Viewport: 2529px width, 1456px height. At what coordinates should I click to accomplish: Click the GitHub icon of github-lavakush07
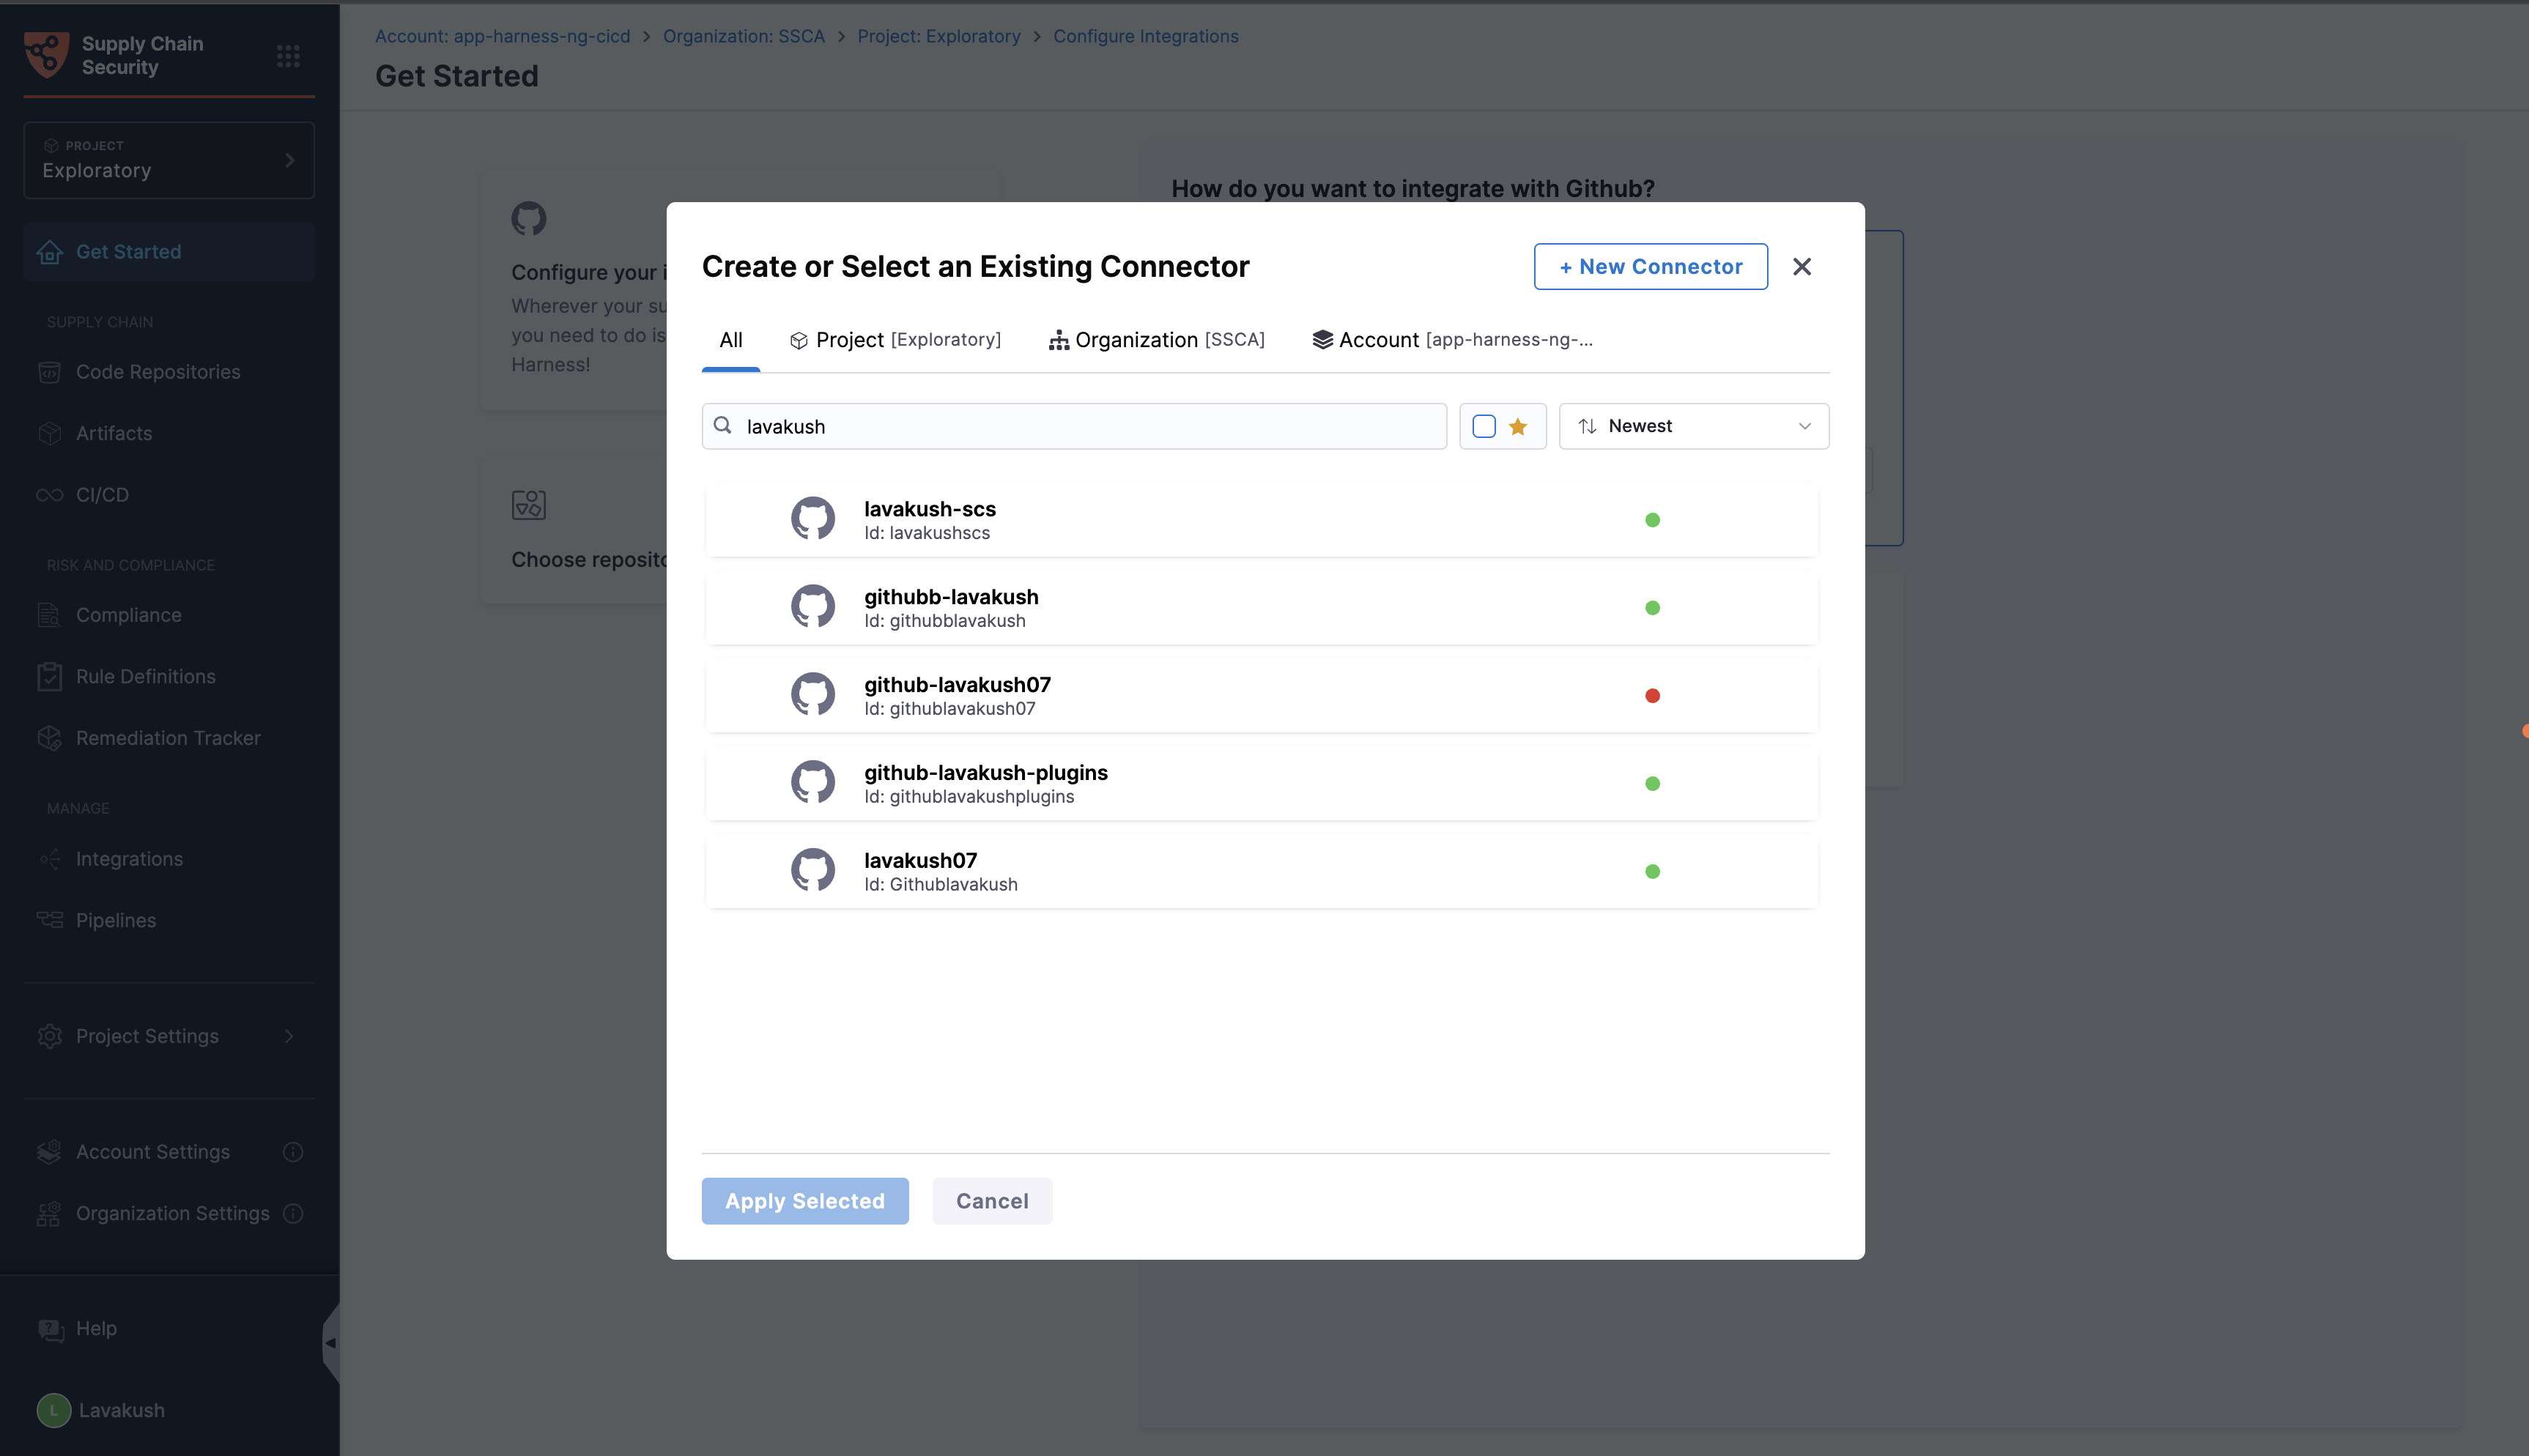(x=813, y=695)
